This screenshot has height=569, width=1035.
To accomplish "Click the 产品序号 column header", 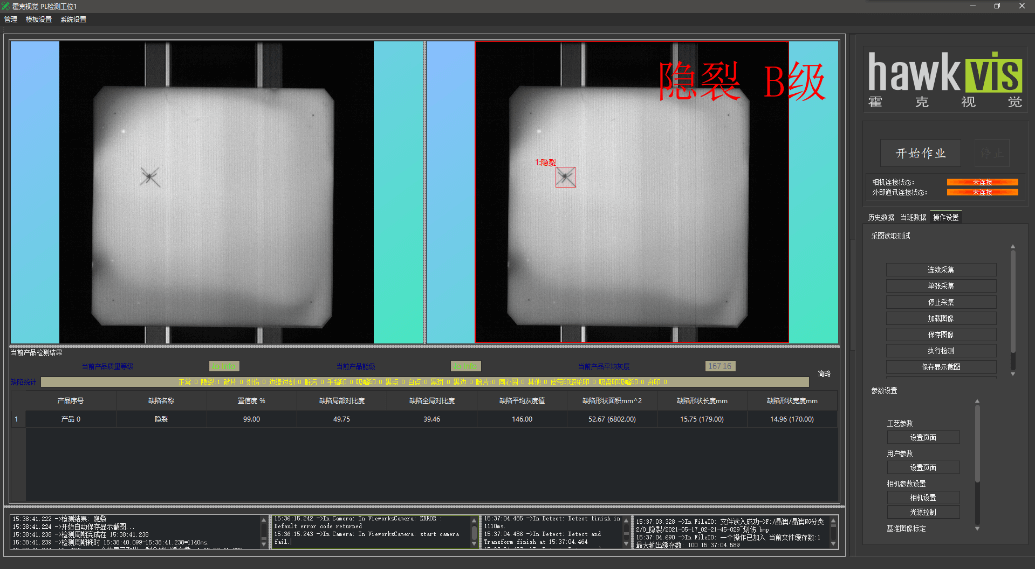I will pos(71,401).
